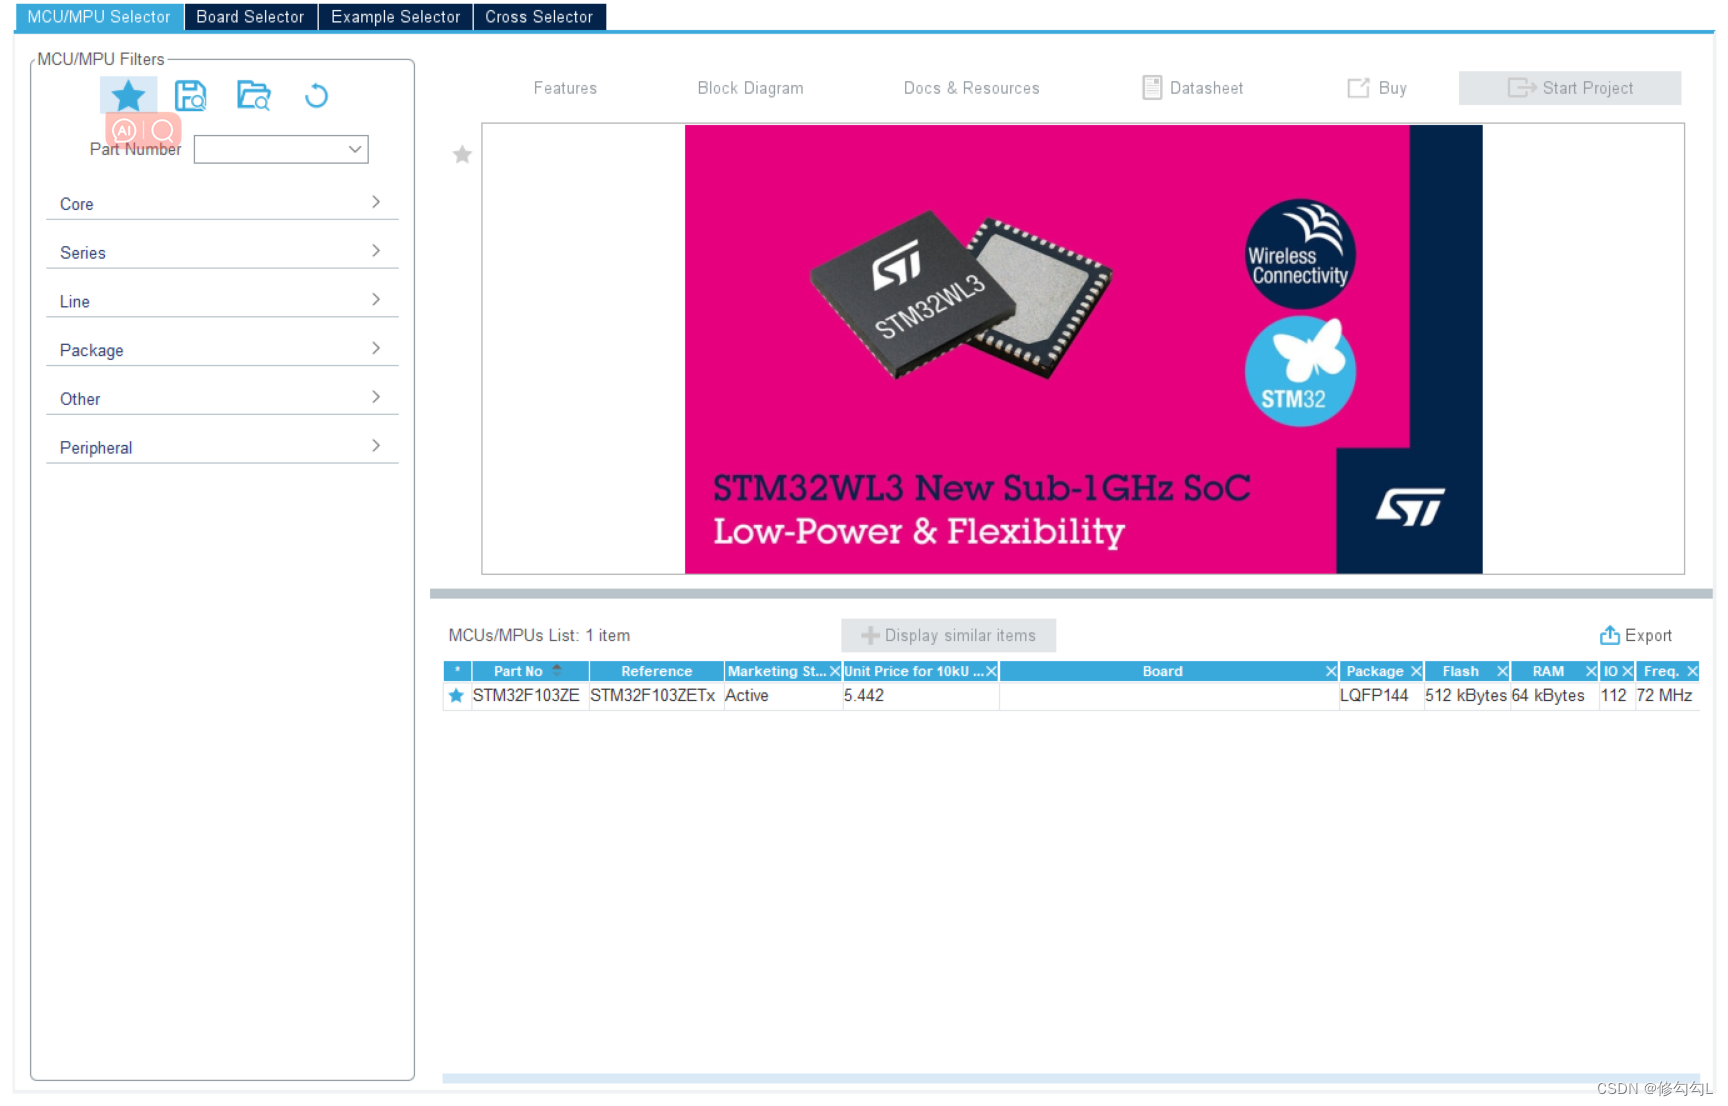Screen dimensions: 1728x1106
Task: Open Docs & Resources
Action: tap(971, 88)
